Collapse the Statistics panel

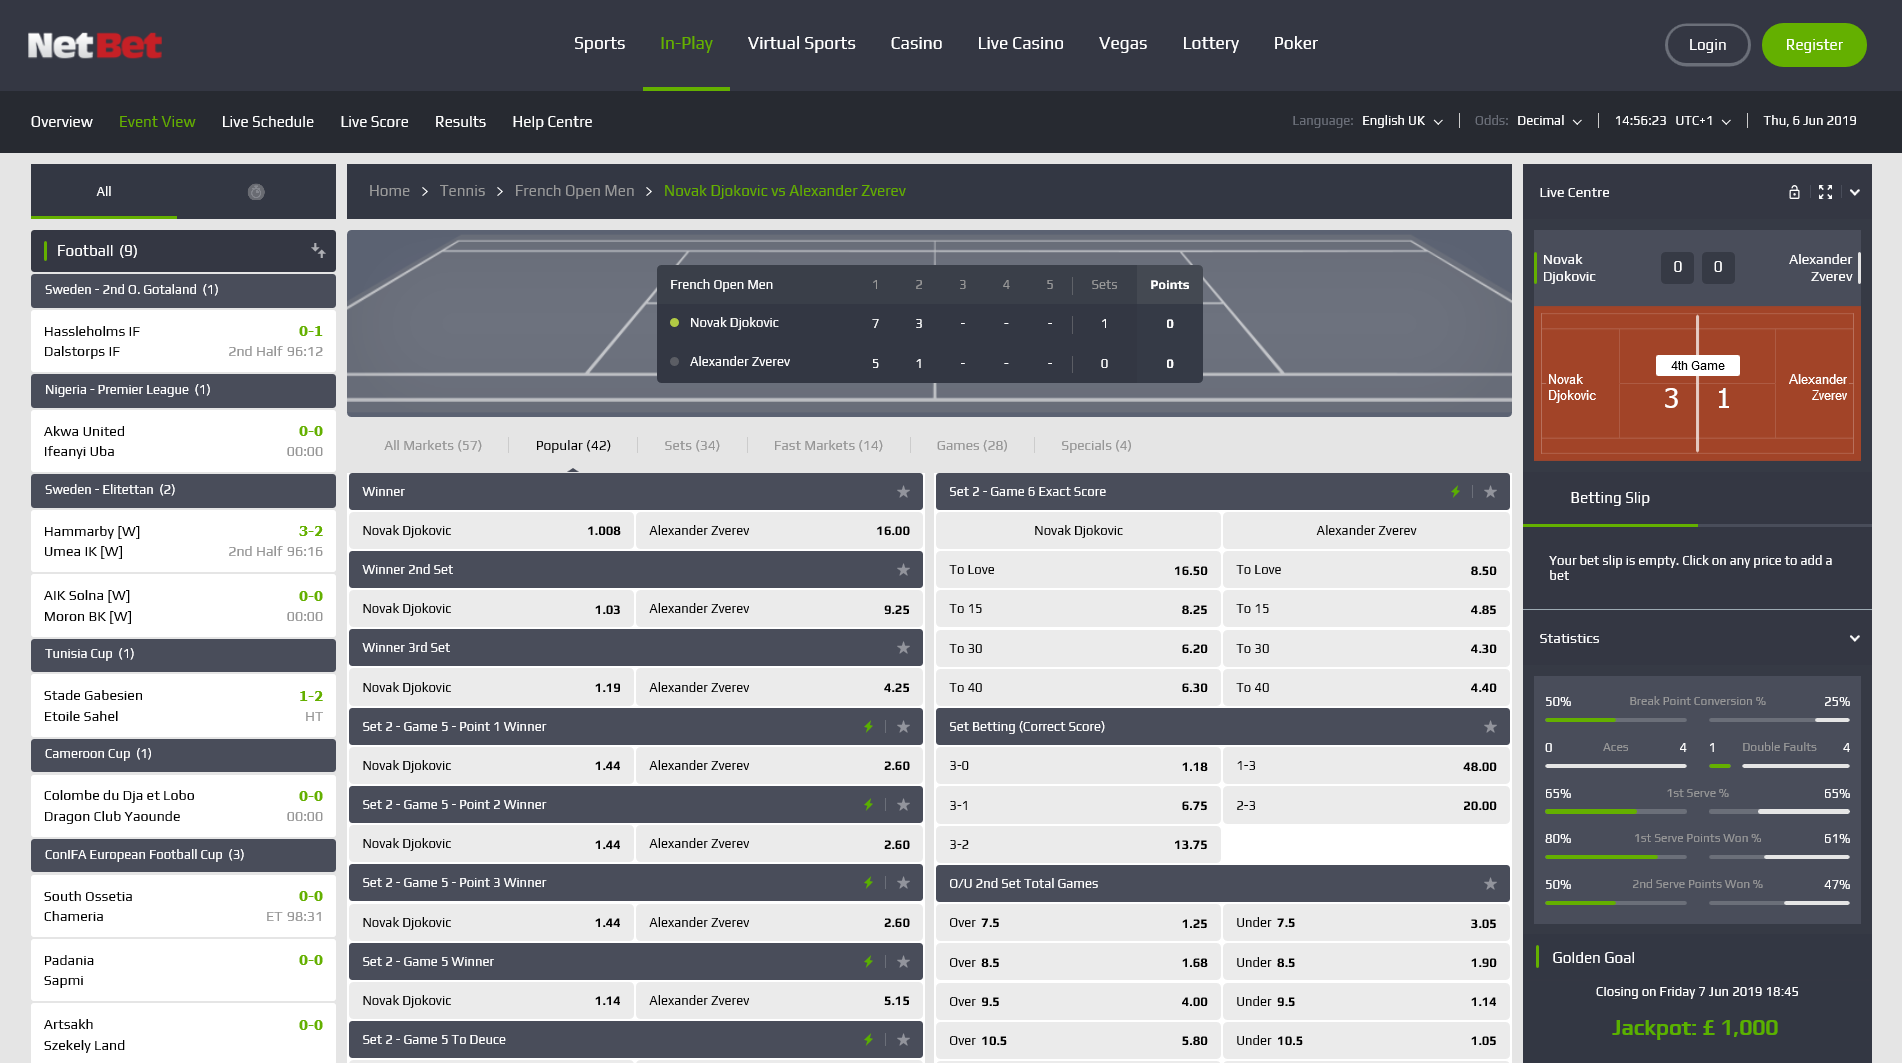(x=1855, y=638)
